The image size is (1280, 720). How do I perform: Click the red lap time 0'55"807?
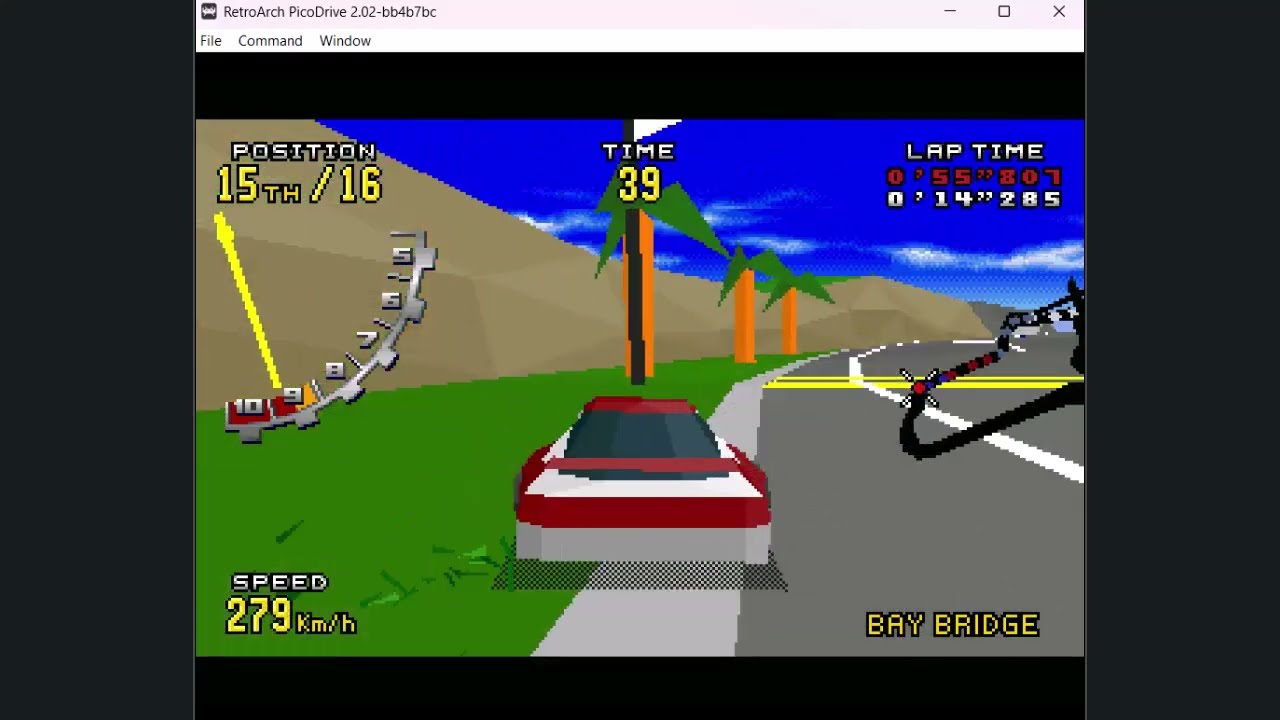[x=974, y=177]
